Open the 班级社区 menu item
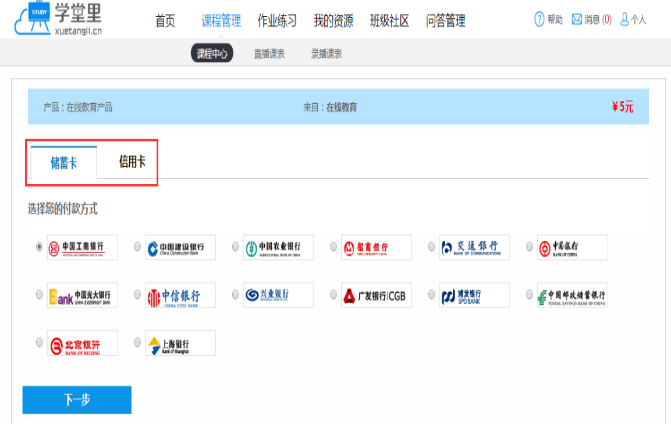 389,21
